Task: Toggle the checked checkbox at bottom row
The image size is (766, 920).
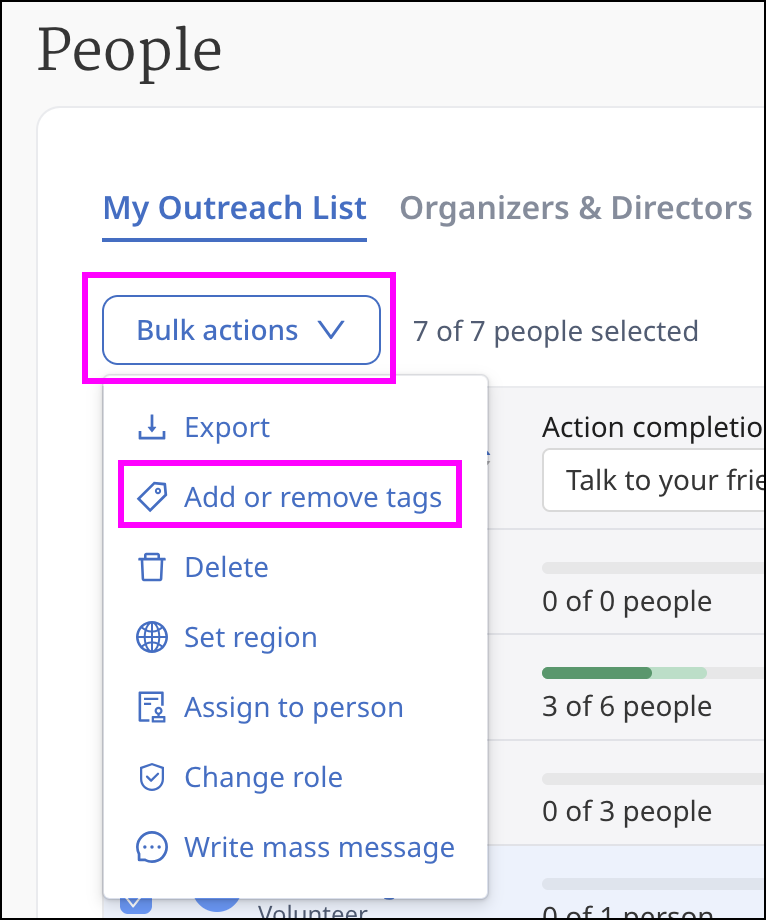Action: [x=136, y=905]
